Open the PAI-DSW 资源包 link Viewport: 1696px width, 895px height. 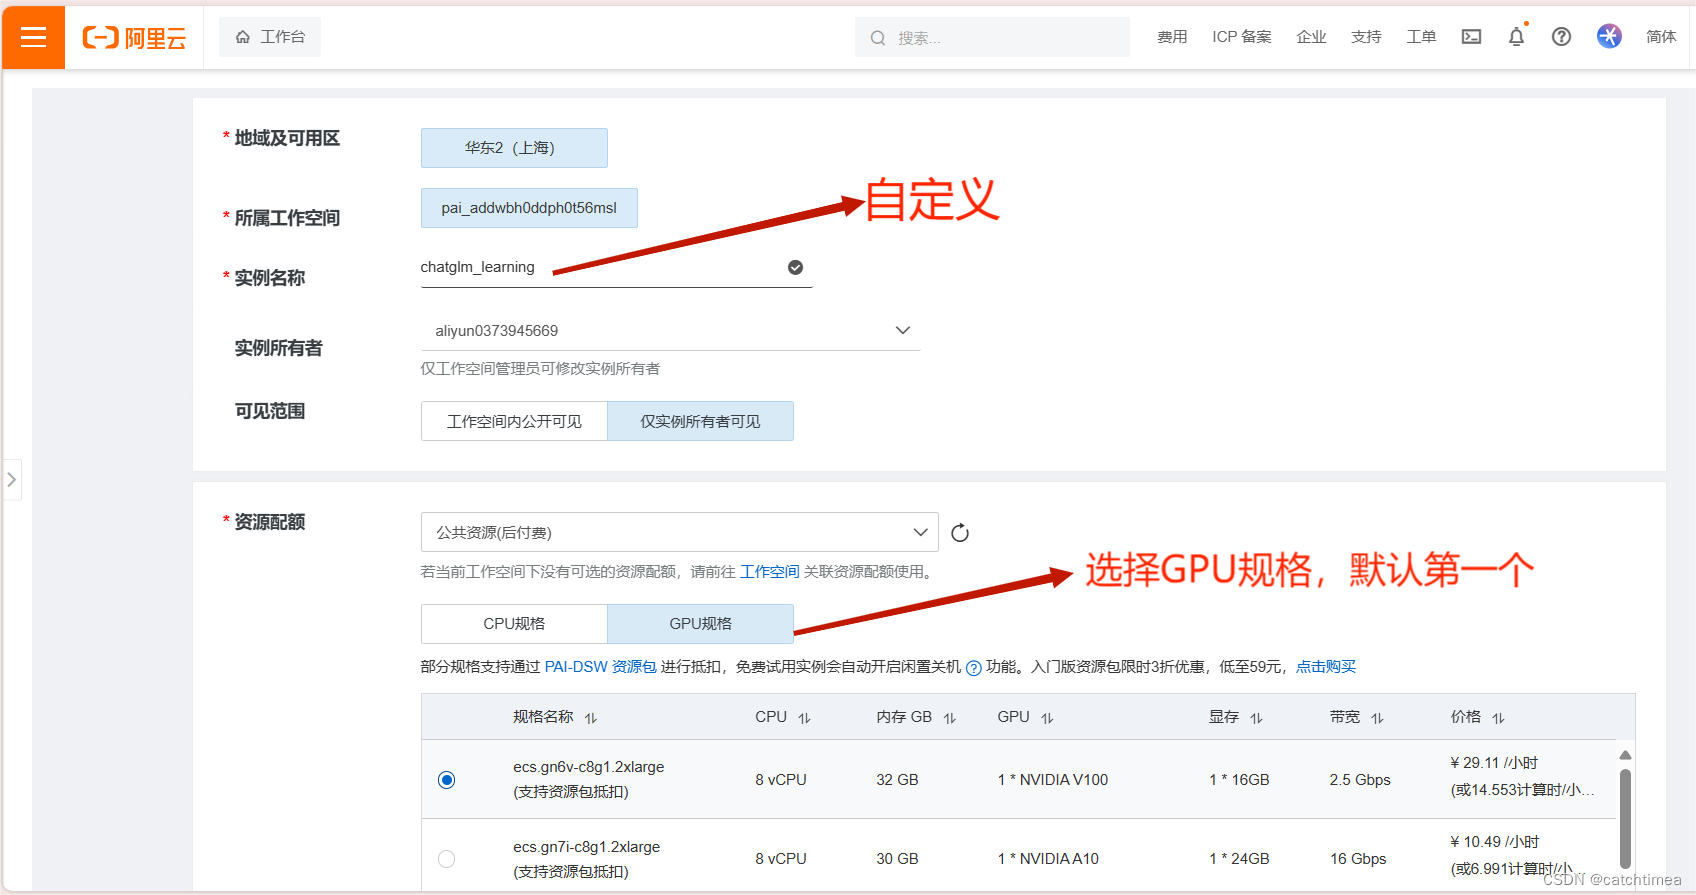click(600, 667)
